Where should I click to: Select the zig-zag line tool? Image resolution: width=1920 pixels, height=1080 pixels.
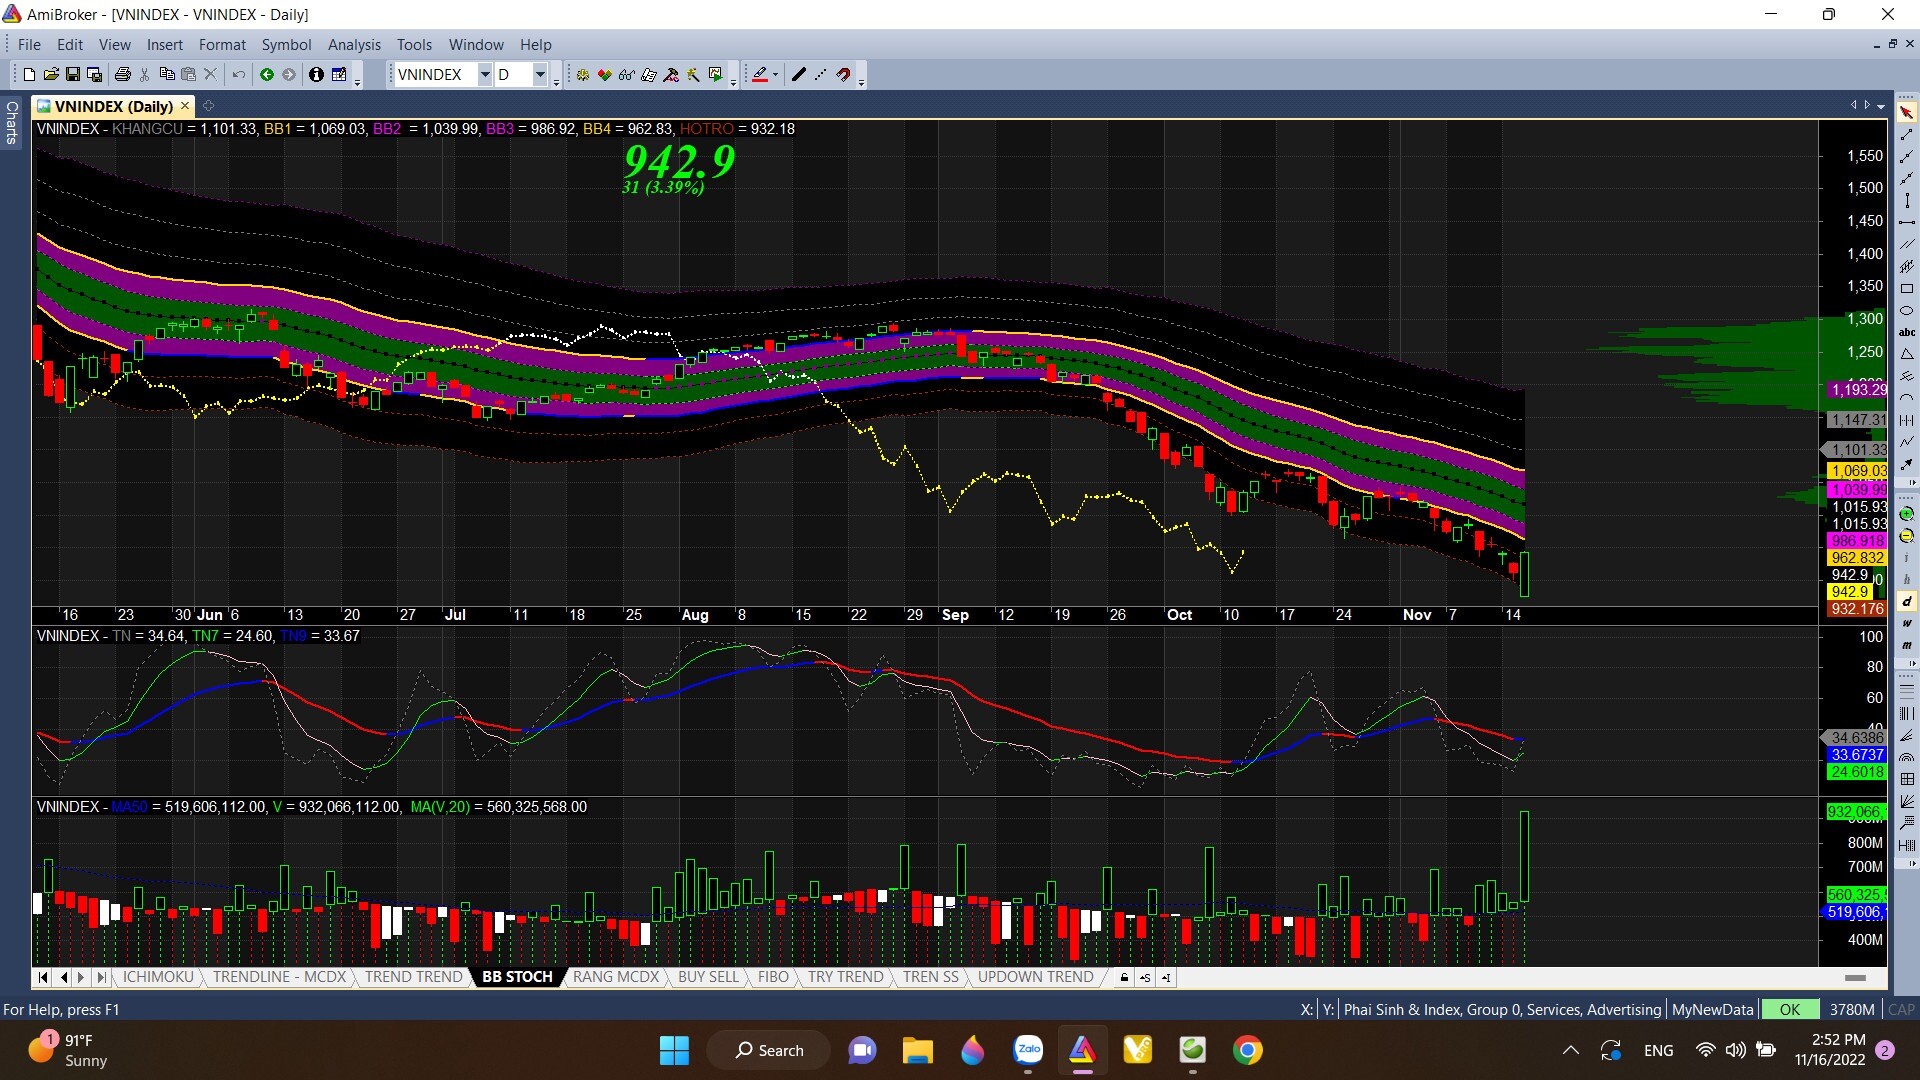(1906, 442)
